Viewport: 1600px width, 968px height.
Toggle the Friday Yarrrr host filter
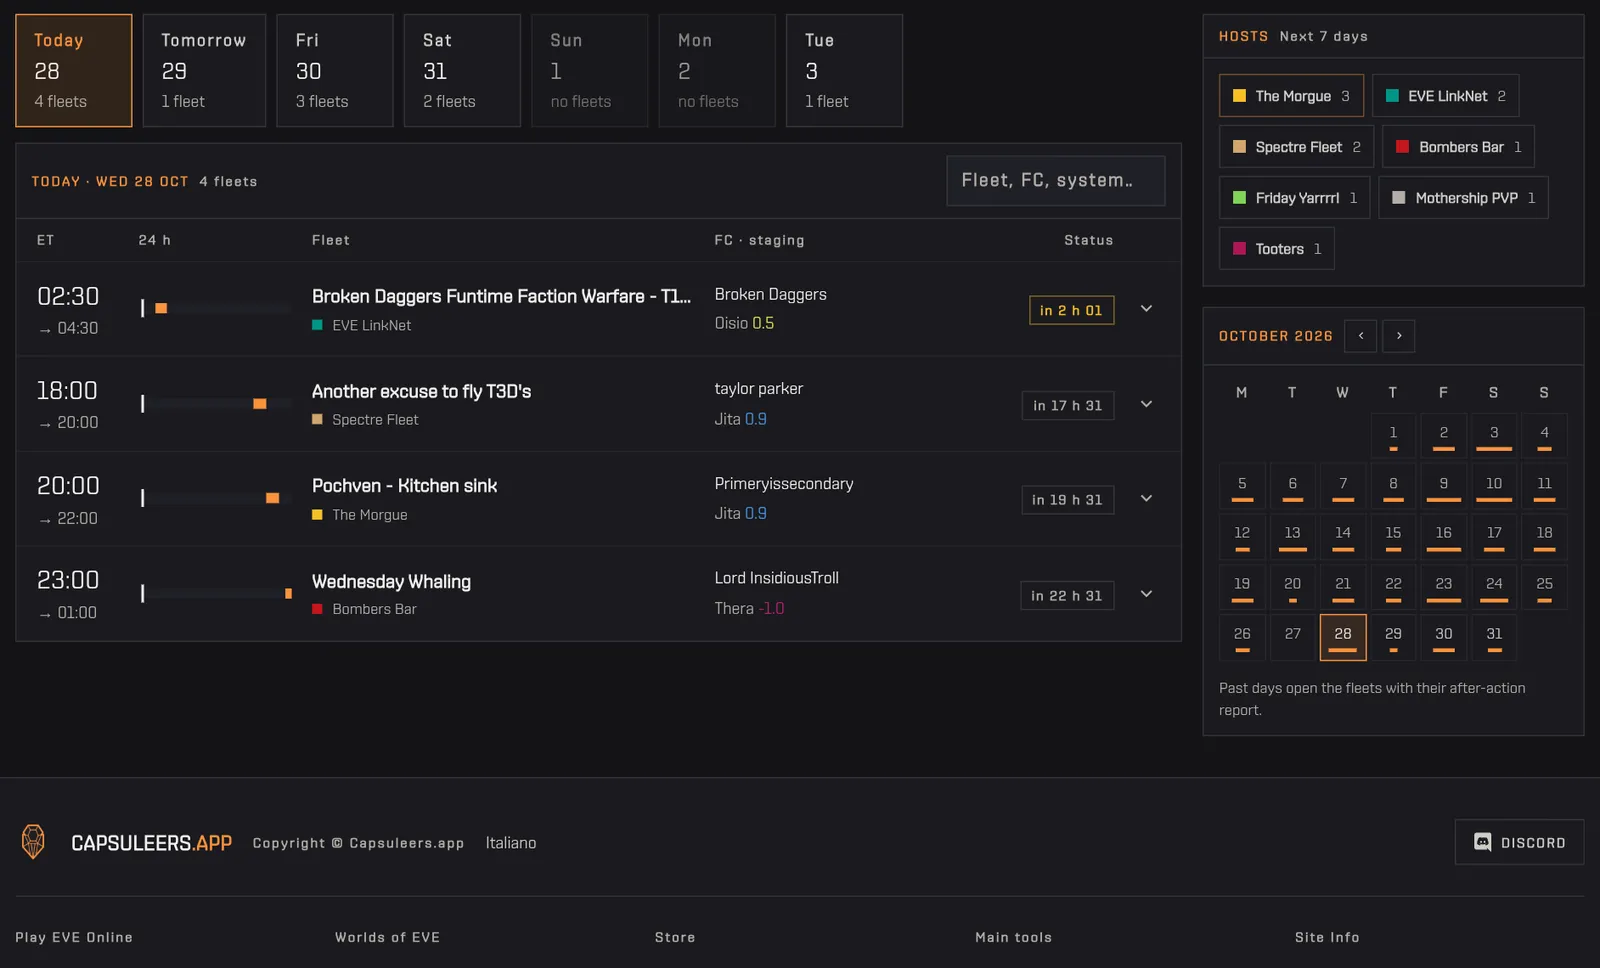point(1294,198)
